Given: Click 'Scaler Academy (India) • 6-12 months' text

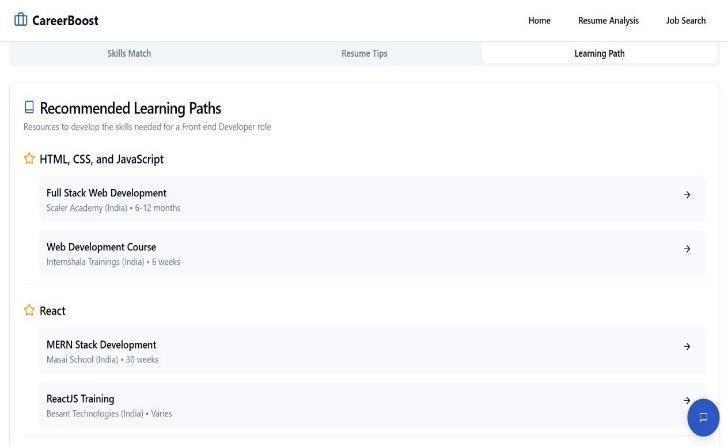Looking at the screenshot, I should click(x=113, y=208).
